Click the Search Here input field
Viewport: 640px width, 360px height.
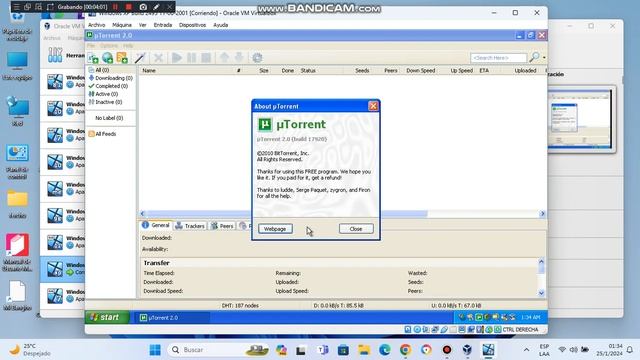click(x=498, y=58)
